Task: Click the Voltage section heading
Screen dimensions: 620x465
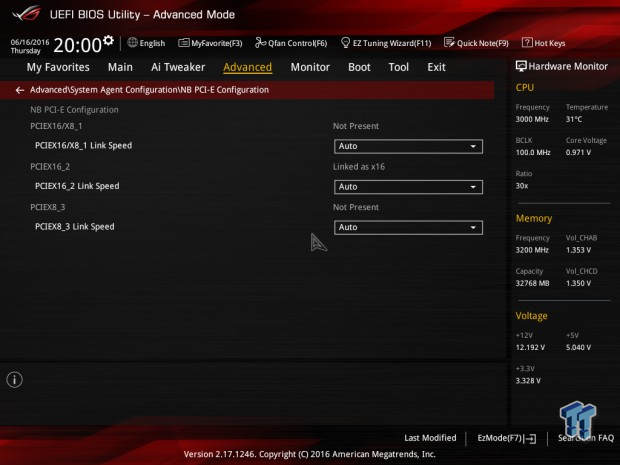Action: click(531, 316)
